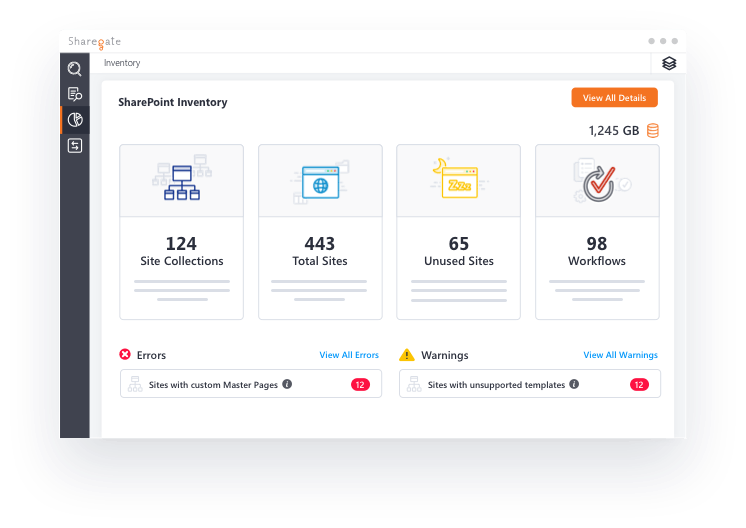This screenshot has height=528, width=746.
Task: Open the 443 Total Sites card
Action: [320, 232]
